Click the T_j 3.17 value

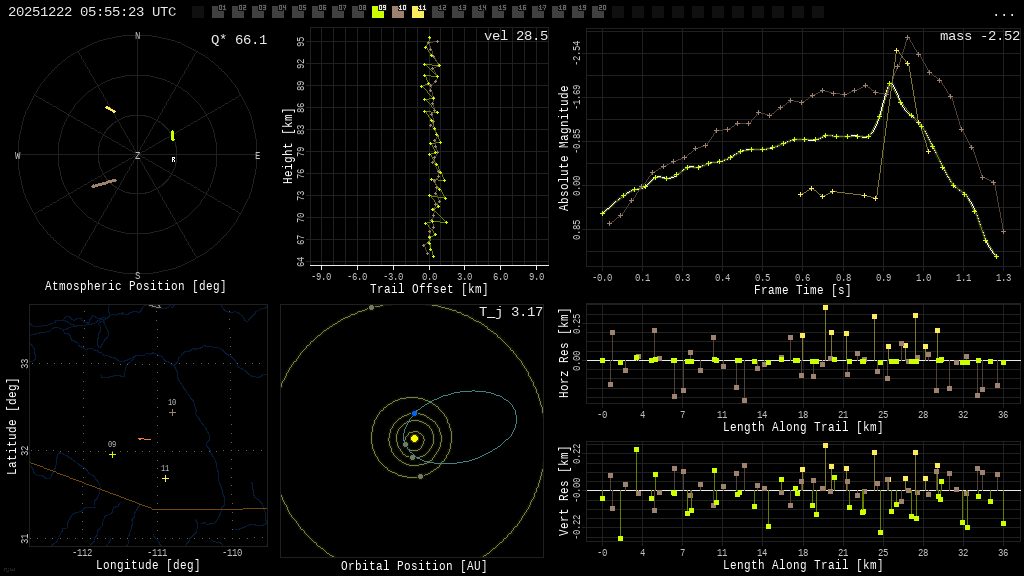[510, 312]
